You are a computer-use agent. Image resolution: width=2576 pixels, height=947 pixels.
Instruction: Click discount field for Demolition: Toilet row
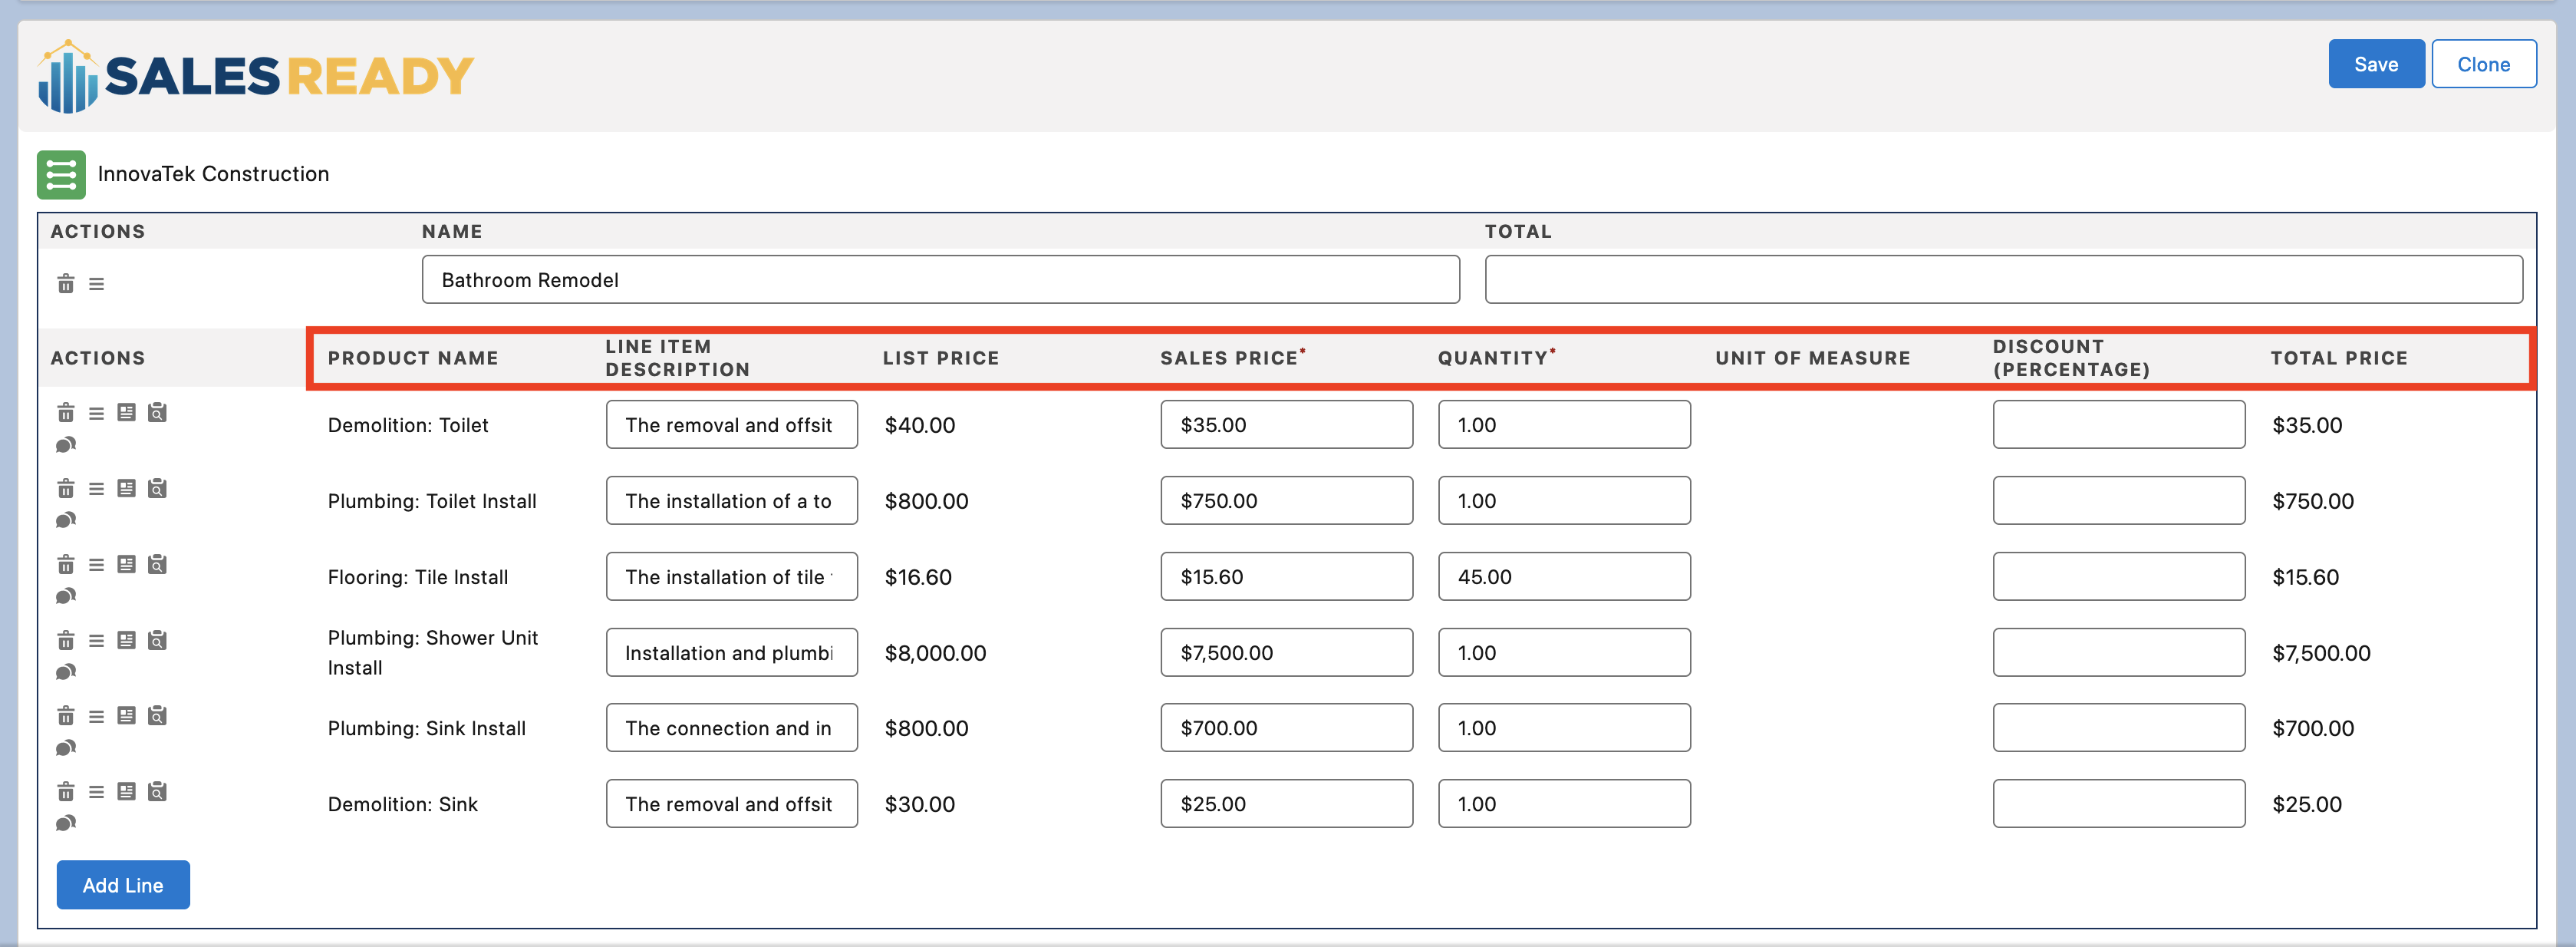coord(2118,425)
